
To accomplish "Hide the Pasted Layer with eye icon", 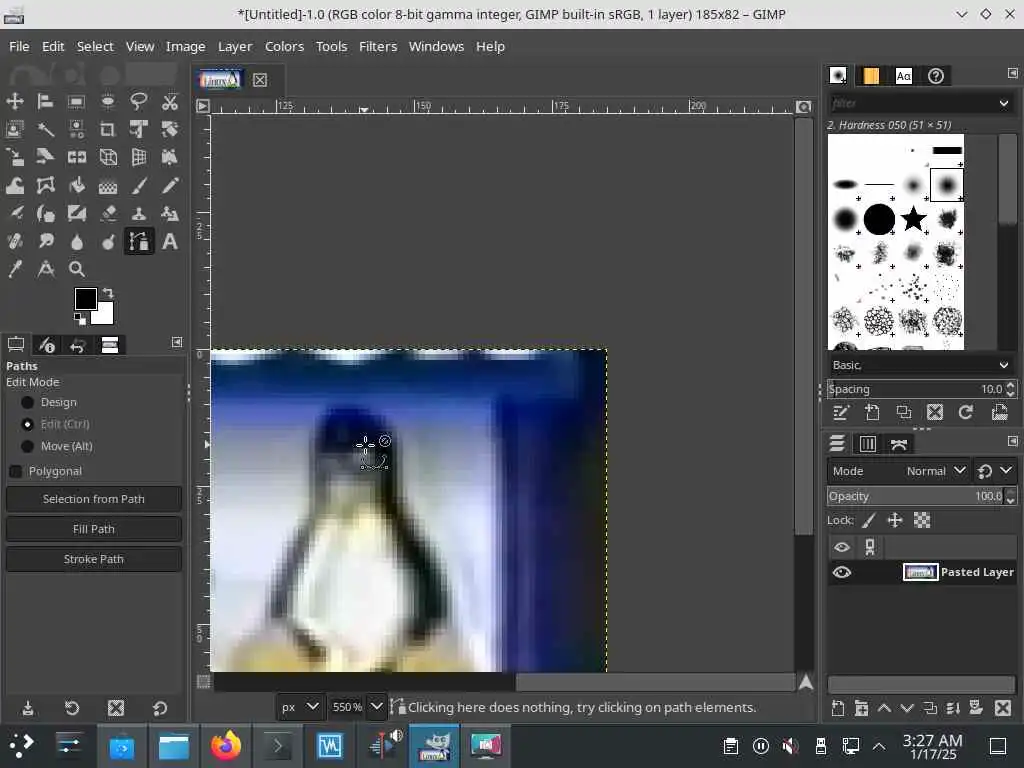I will 842,573.
